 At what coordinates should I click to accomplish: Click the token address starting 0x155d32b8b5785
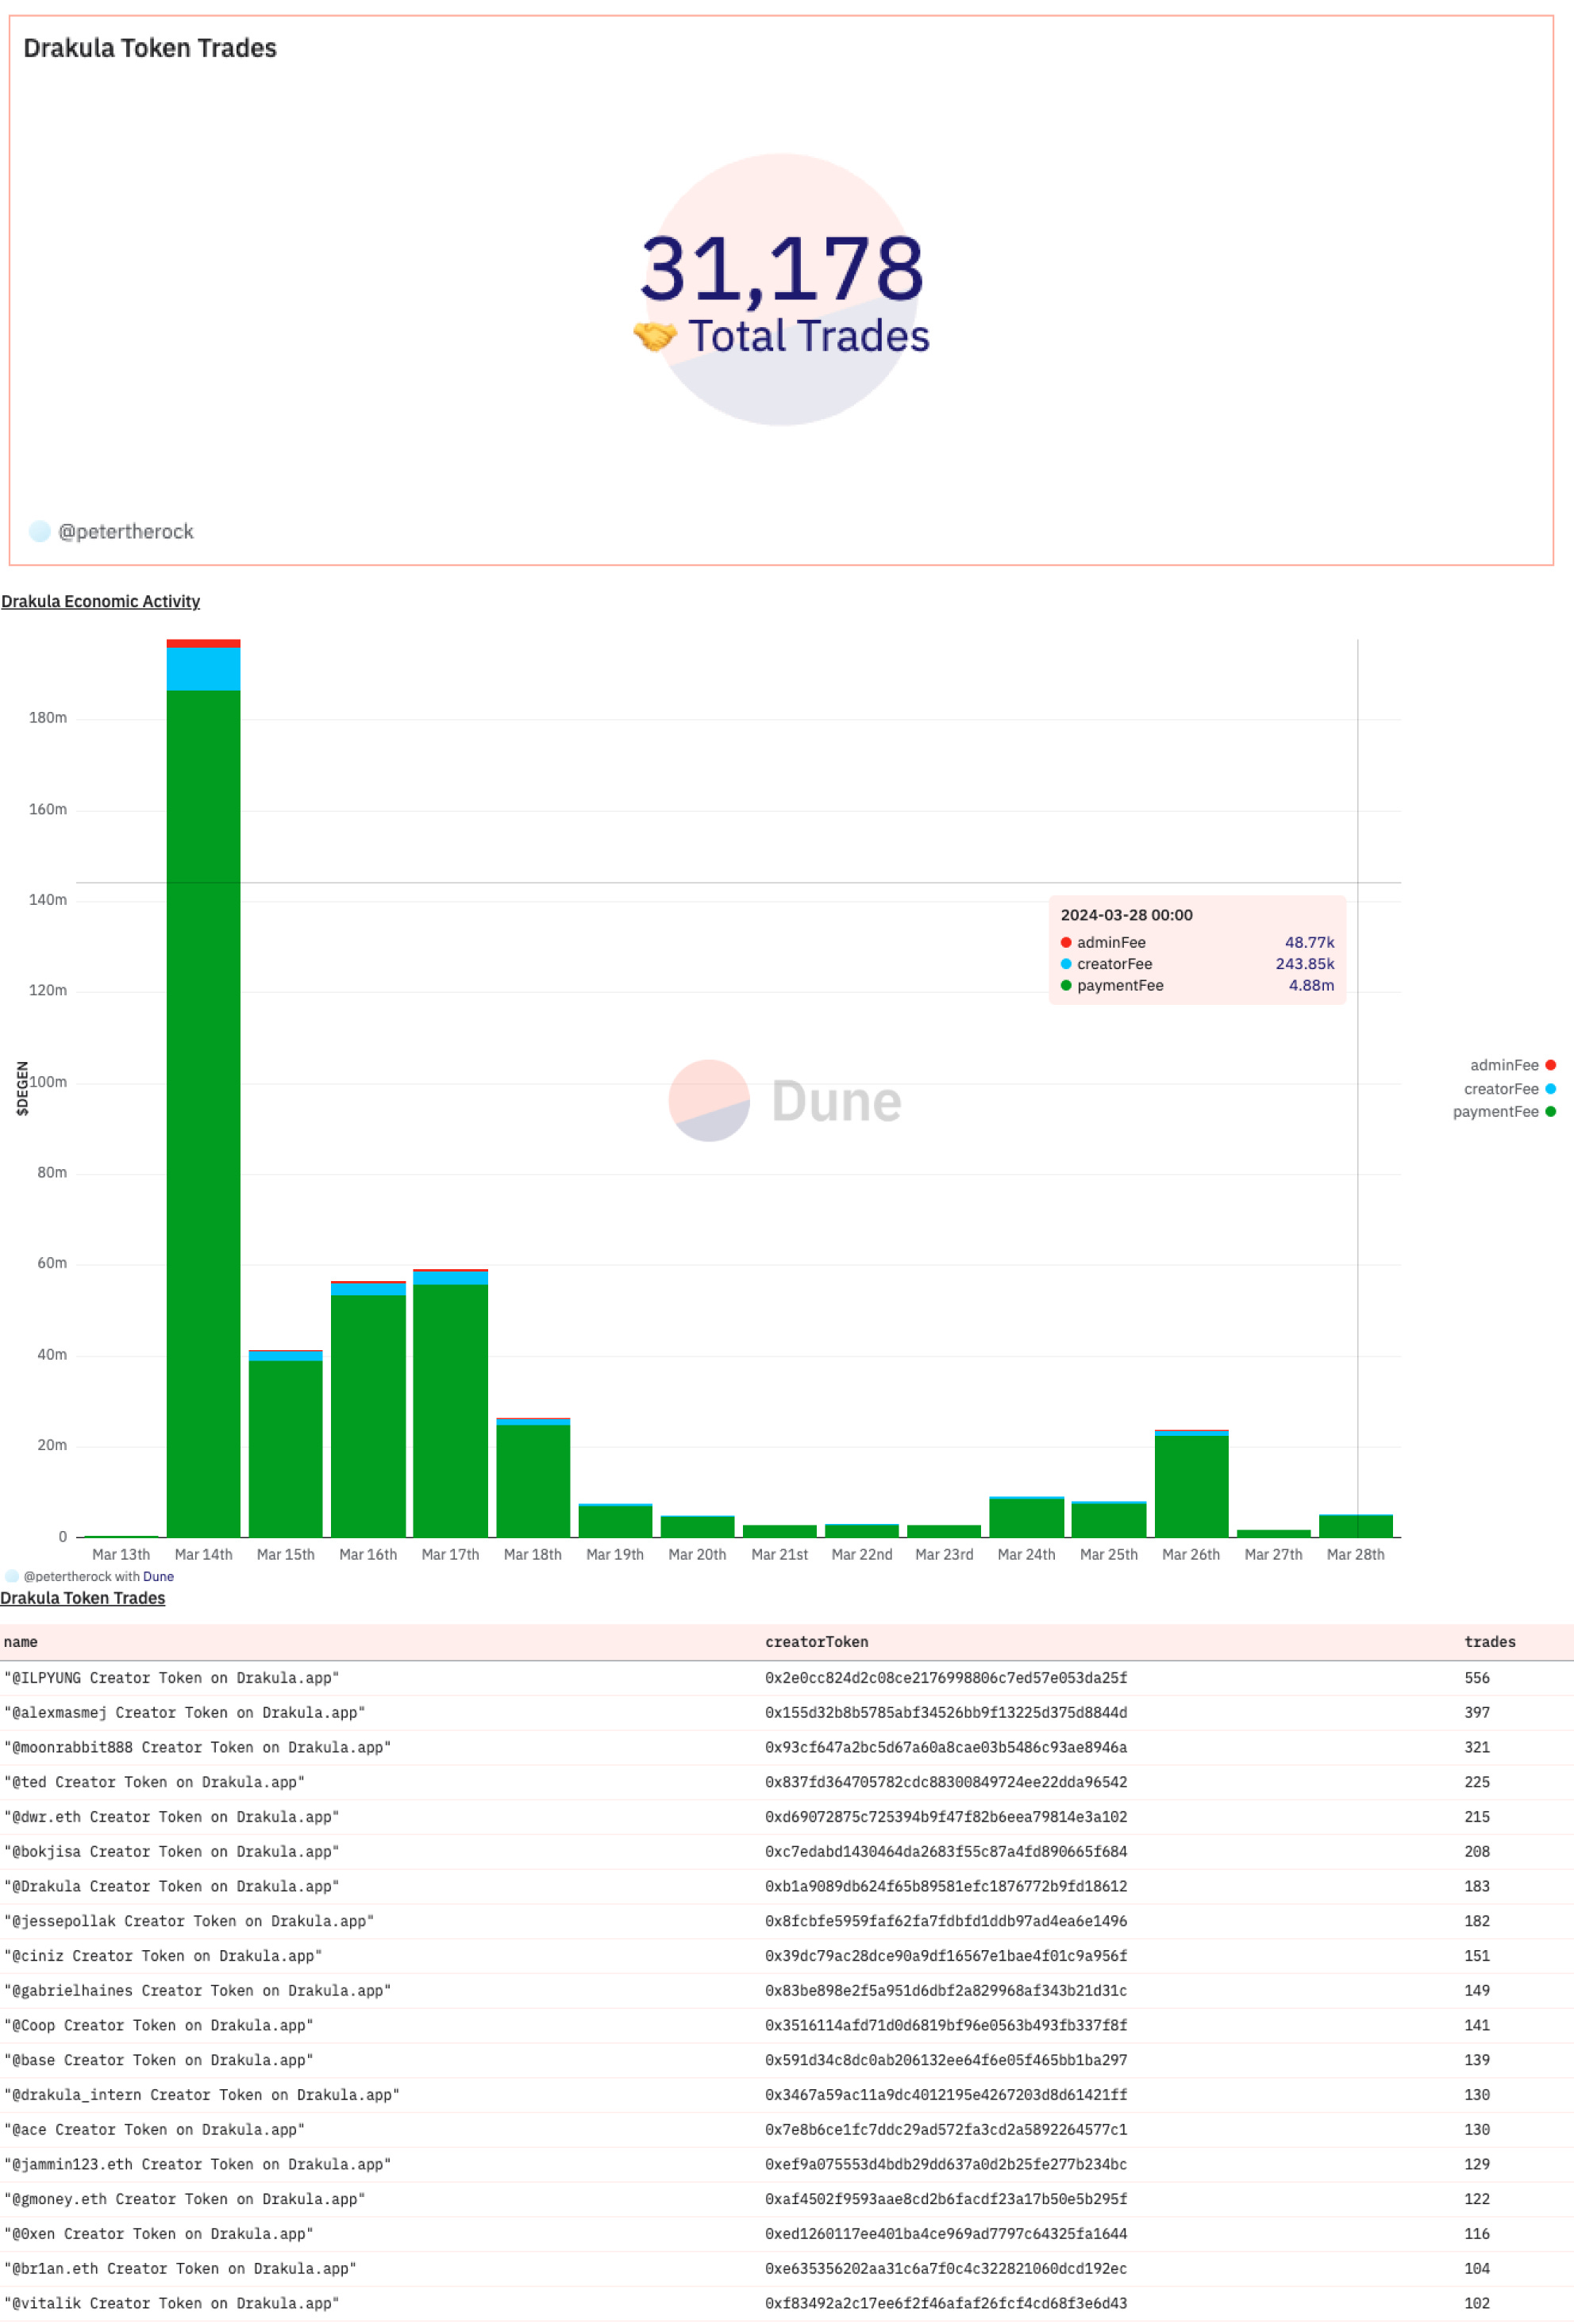(x=946, y=1713)
